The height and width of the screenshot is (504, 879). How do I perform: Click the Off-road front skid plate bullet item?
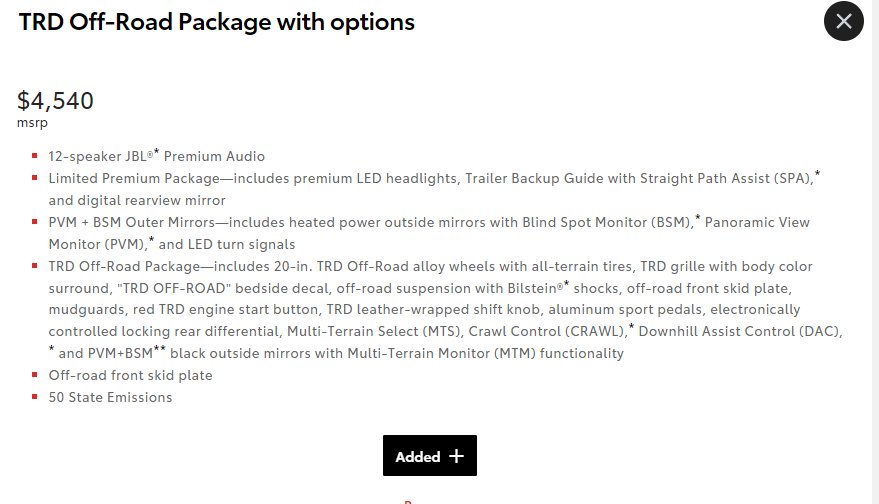[131, 375]
